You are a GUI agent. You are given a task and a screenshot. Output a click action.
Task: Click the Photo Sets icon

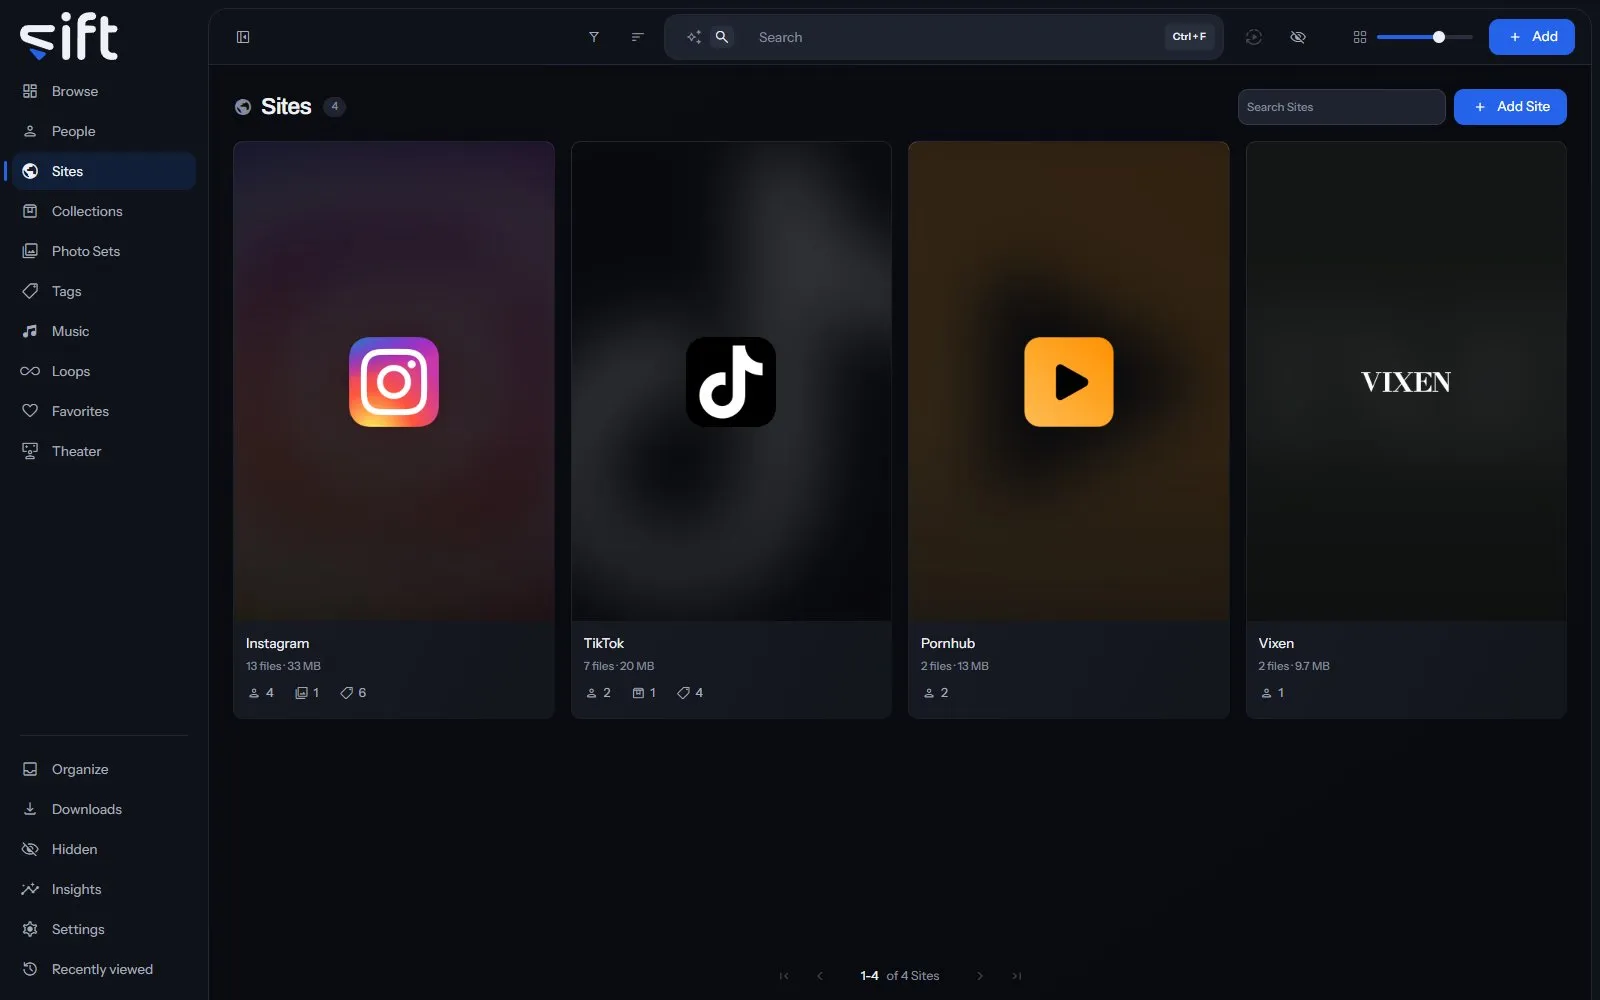[30, 251]
